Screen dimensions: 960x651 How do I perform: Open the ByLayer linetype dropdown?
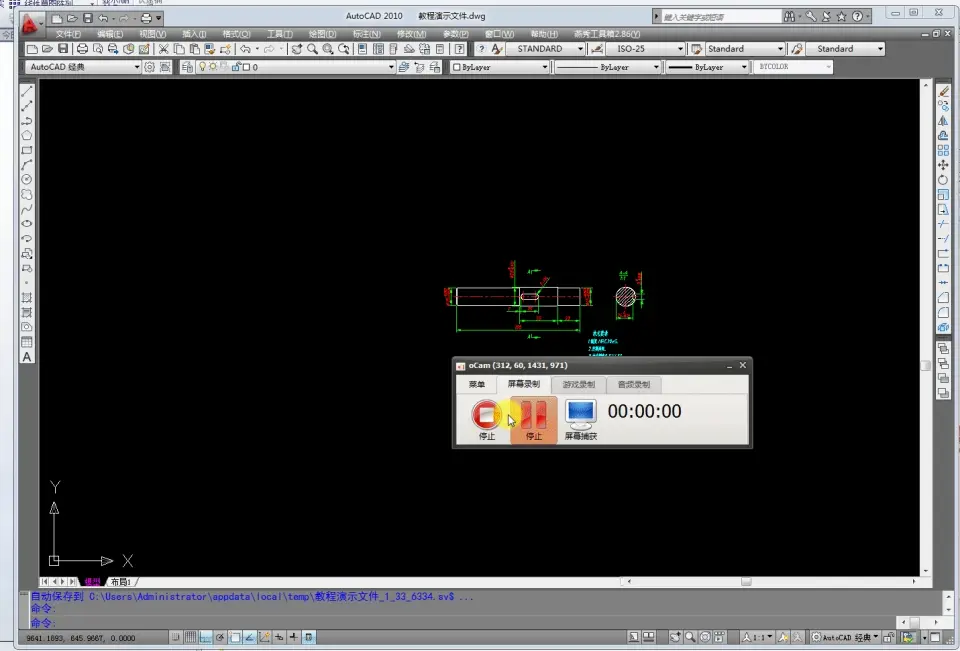point(607,67)
